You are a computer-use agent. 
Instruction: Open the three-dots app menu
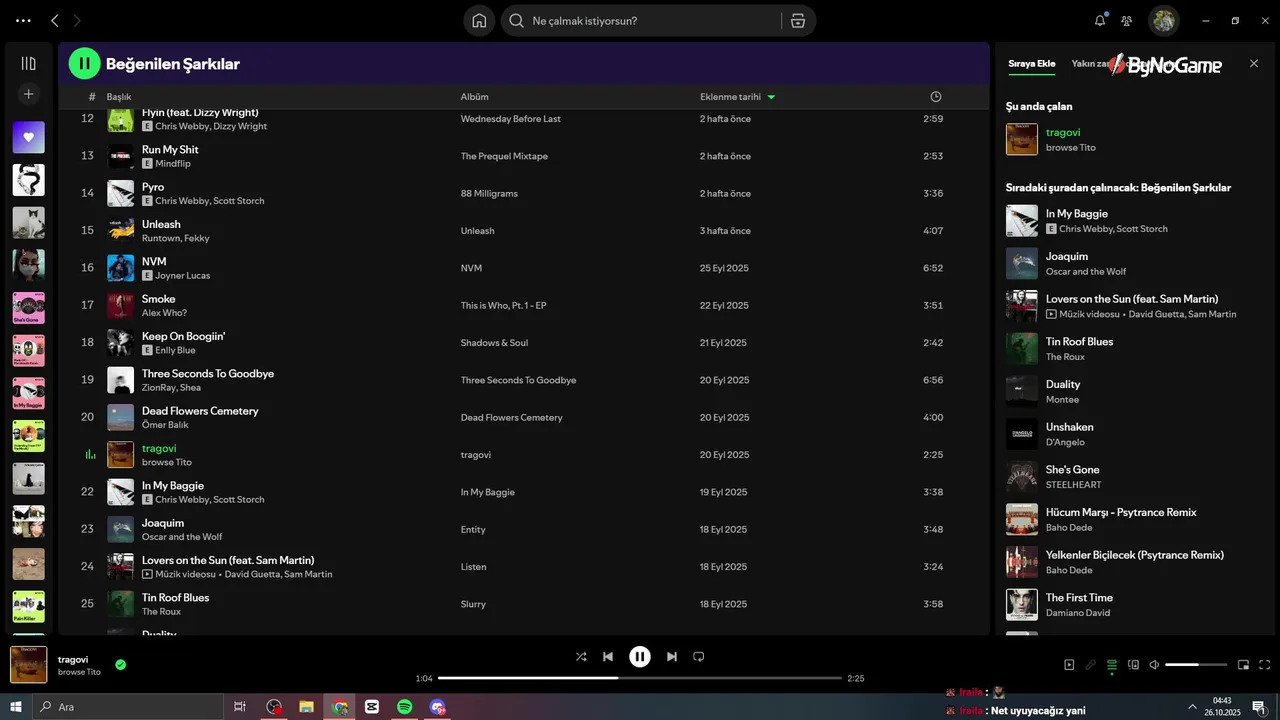(x=23, y=20)
